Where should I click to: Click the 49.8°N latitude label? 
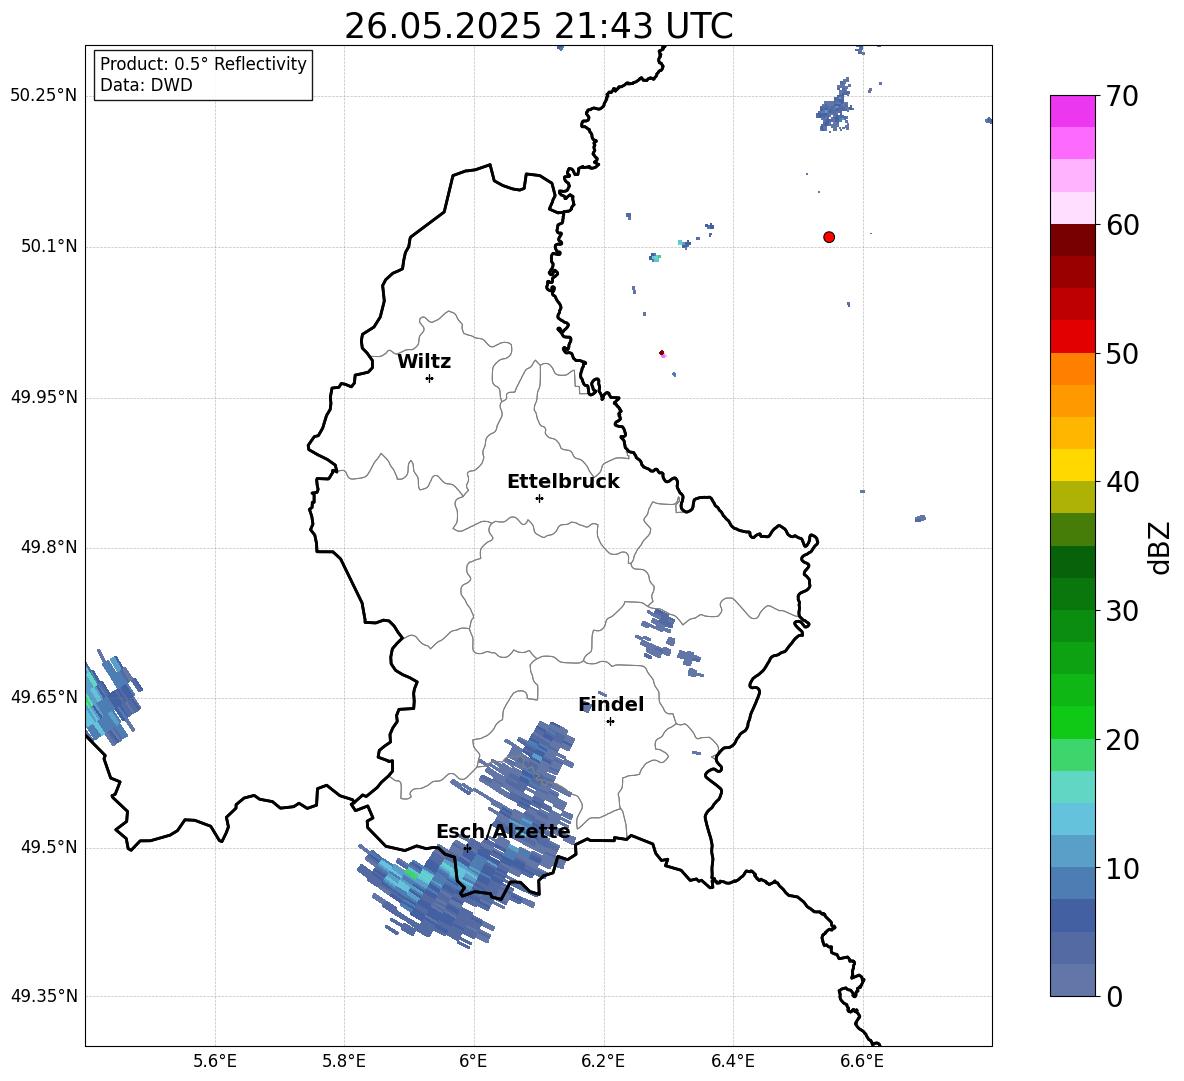click(49, 547)
